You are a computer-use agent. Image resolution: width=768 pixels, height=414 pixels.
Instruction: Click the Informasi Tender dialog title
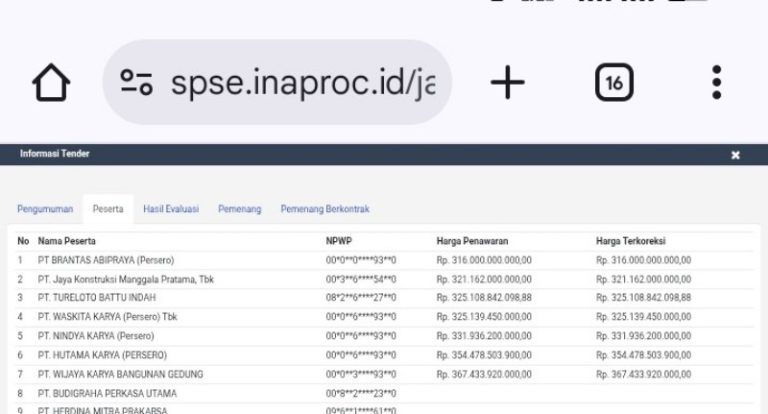tap(54, 154)
